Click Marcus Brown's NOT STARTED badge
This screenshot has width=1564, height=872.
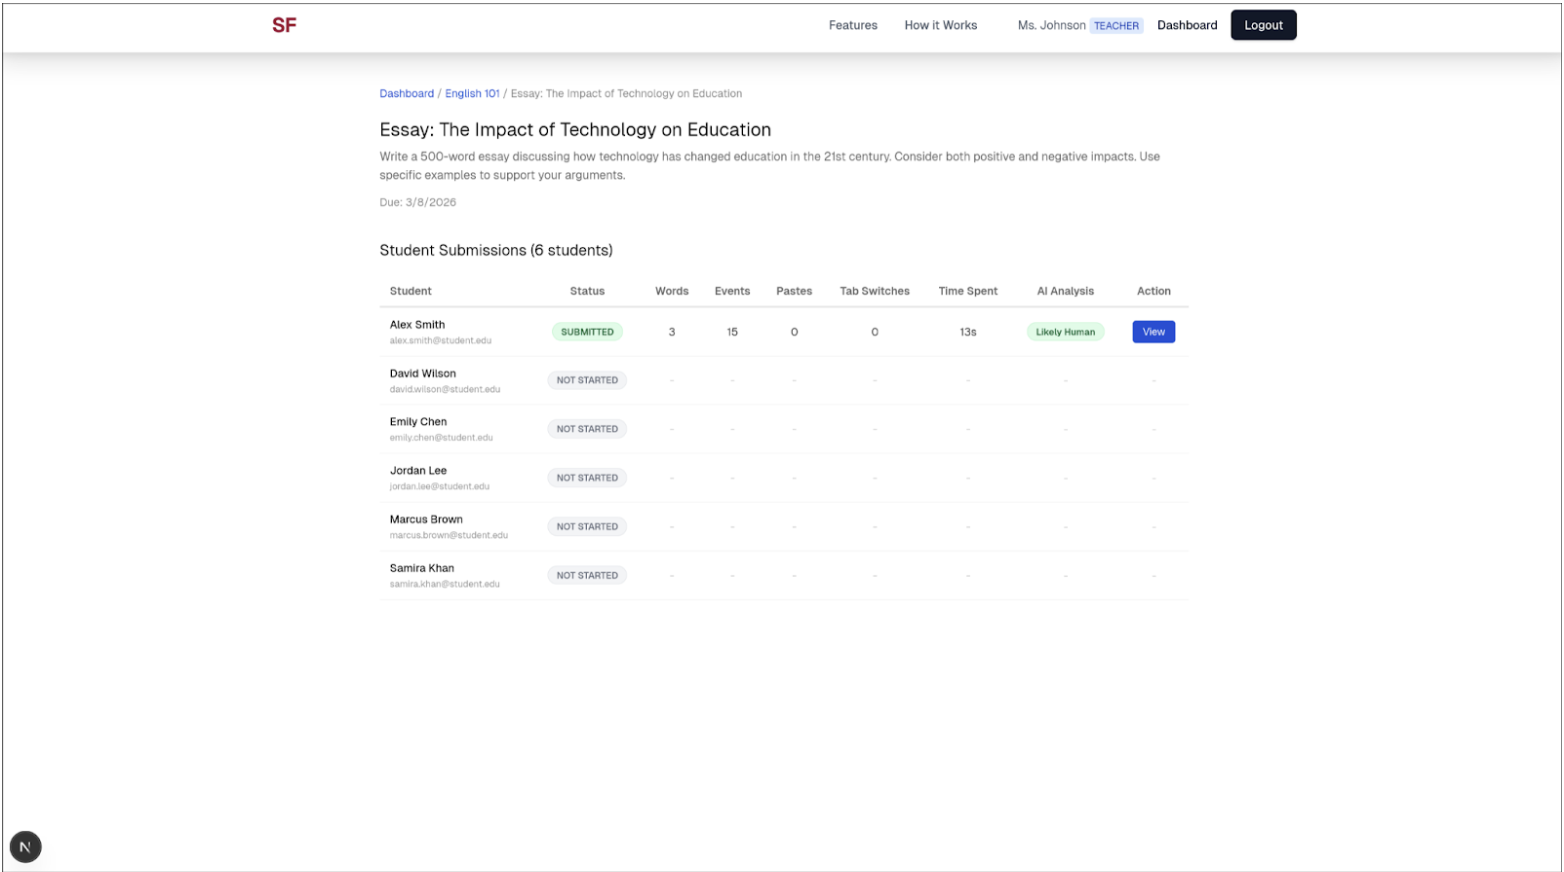point(587,527)
